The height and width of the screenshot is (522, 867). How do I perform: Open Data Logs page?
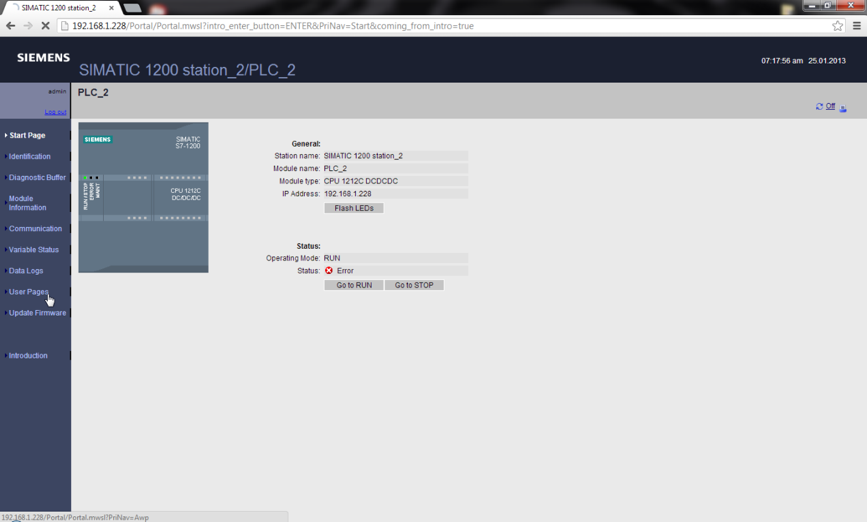point(25,270)
